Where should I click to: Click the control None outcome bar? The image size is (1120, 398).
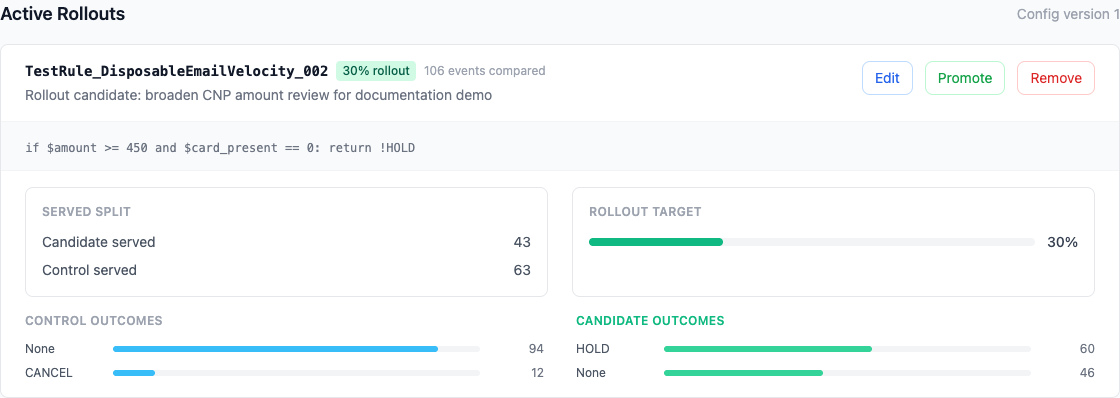point(296,349)
